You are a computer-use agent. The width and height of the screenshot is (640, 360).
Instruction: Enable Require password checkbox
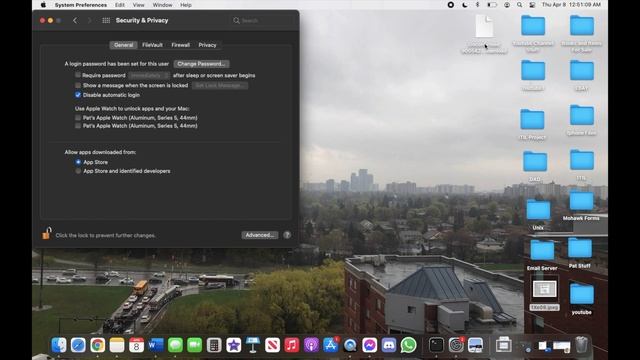point(78,75)
